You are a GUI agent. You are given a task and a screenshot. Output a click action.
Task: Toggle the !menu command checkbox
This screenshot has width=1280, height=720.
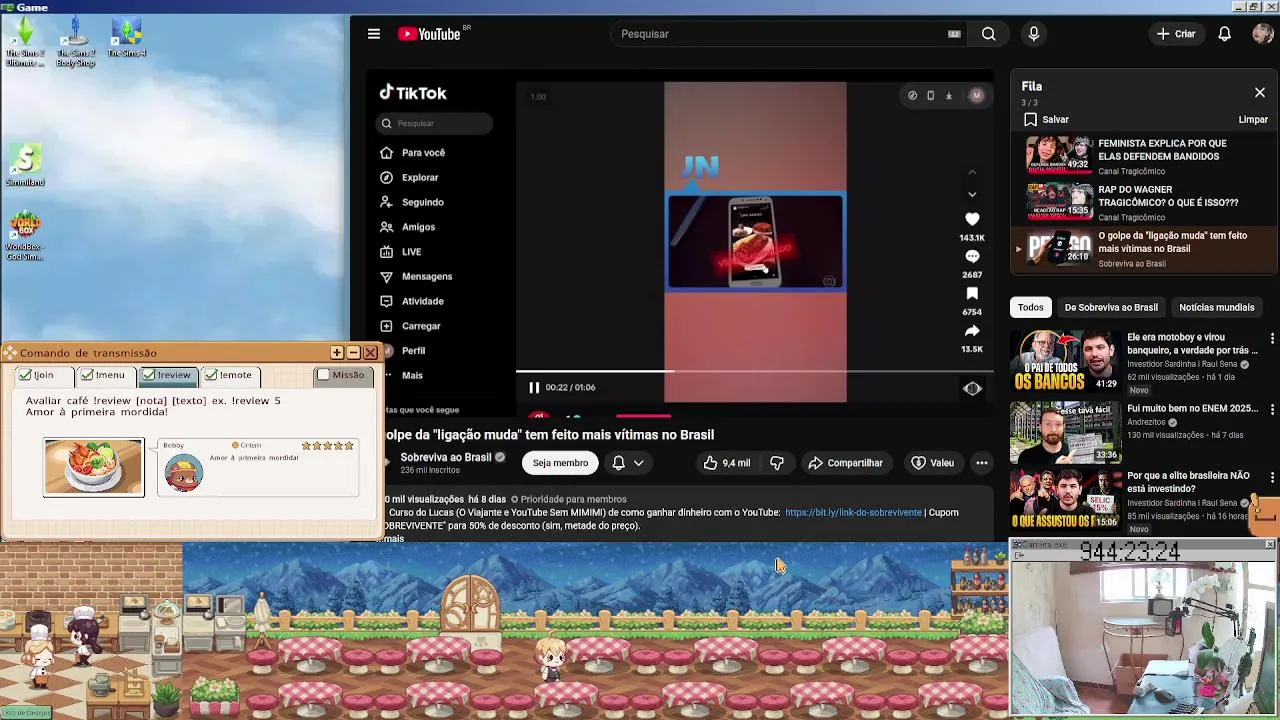(x=87, y=375)
